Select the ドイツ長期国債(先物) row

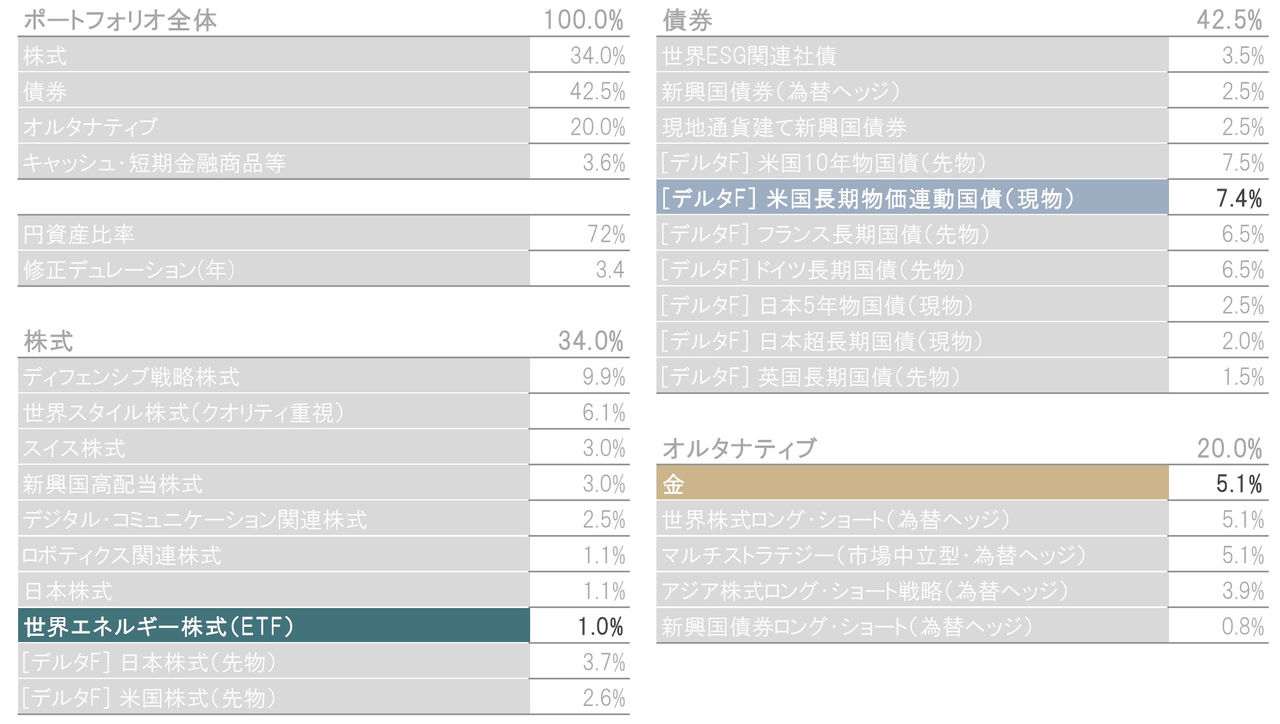[x=962, y=269]
